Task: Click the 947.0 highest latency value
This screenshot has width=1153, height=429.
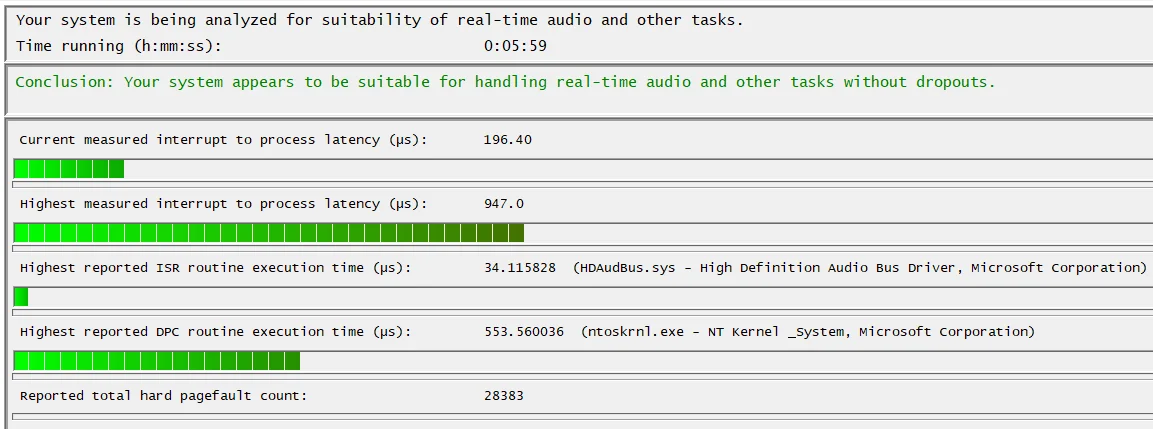Action: click(x=504, y=203)
